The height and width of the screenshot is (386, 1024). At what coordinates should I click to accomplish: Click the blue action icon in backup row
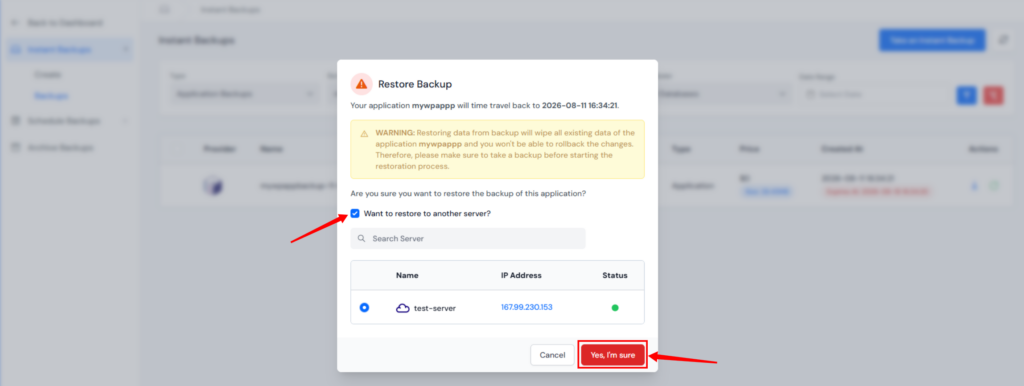point(974,186)
